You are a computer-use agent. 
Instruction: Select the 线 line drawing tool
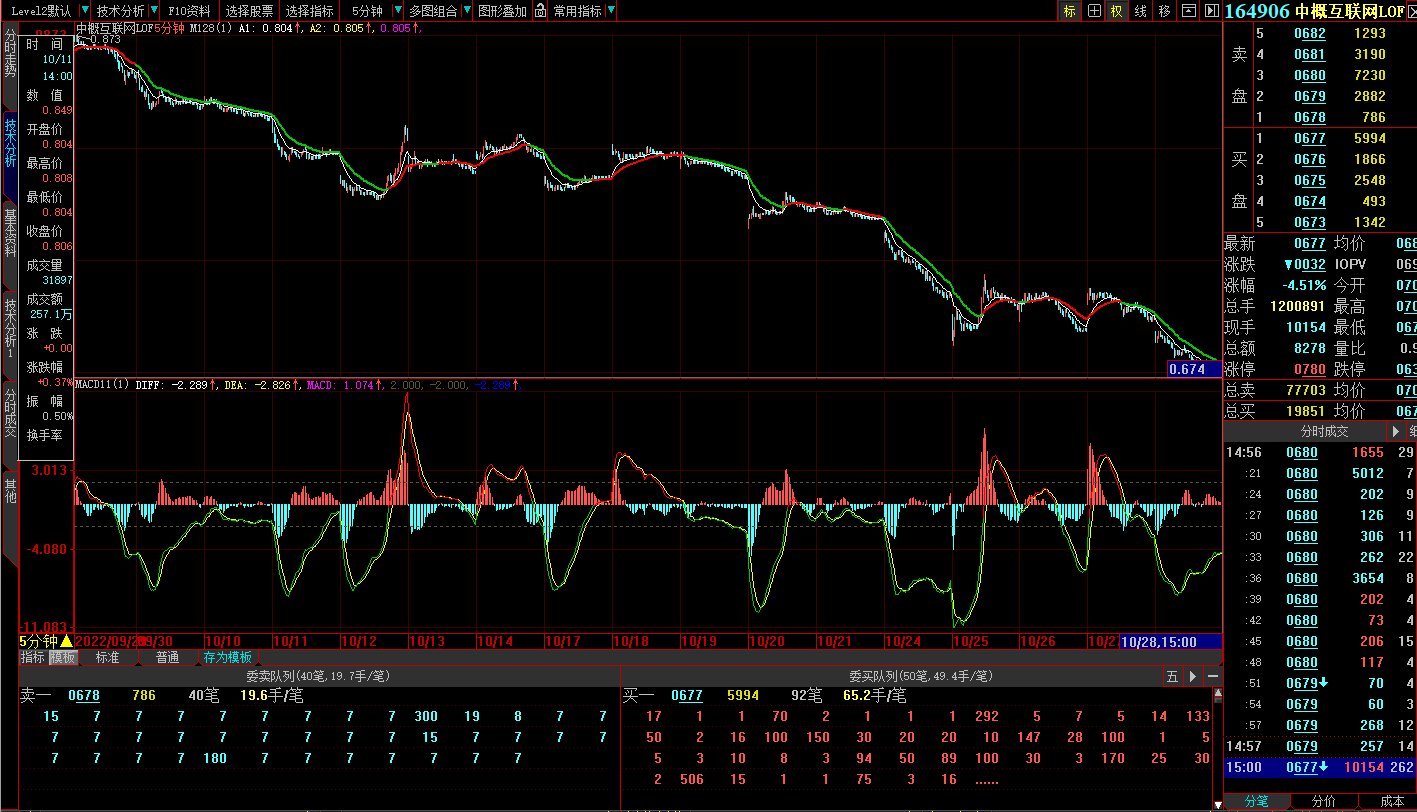click(1141, 11)
